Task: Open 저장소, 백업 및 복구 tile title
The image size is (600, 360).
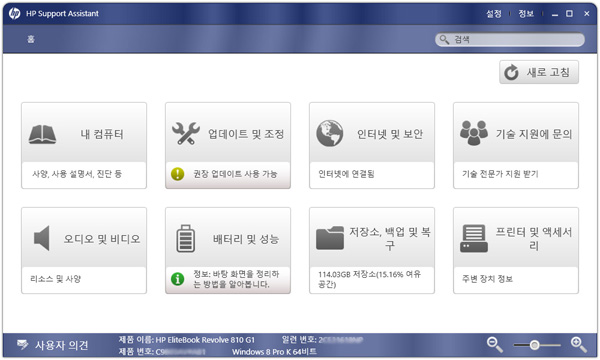Action: pos(390,238)
